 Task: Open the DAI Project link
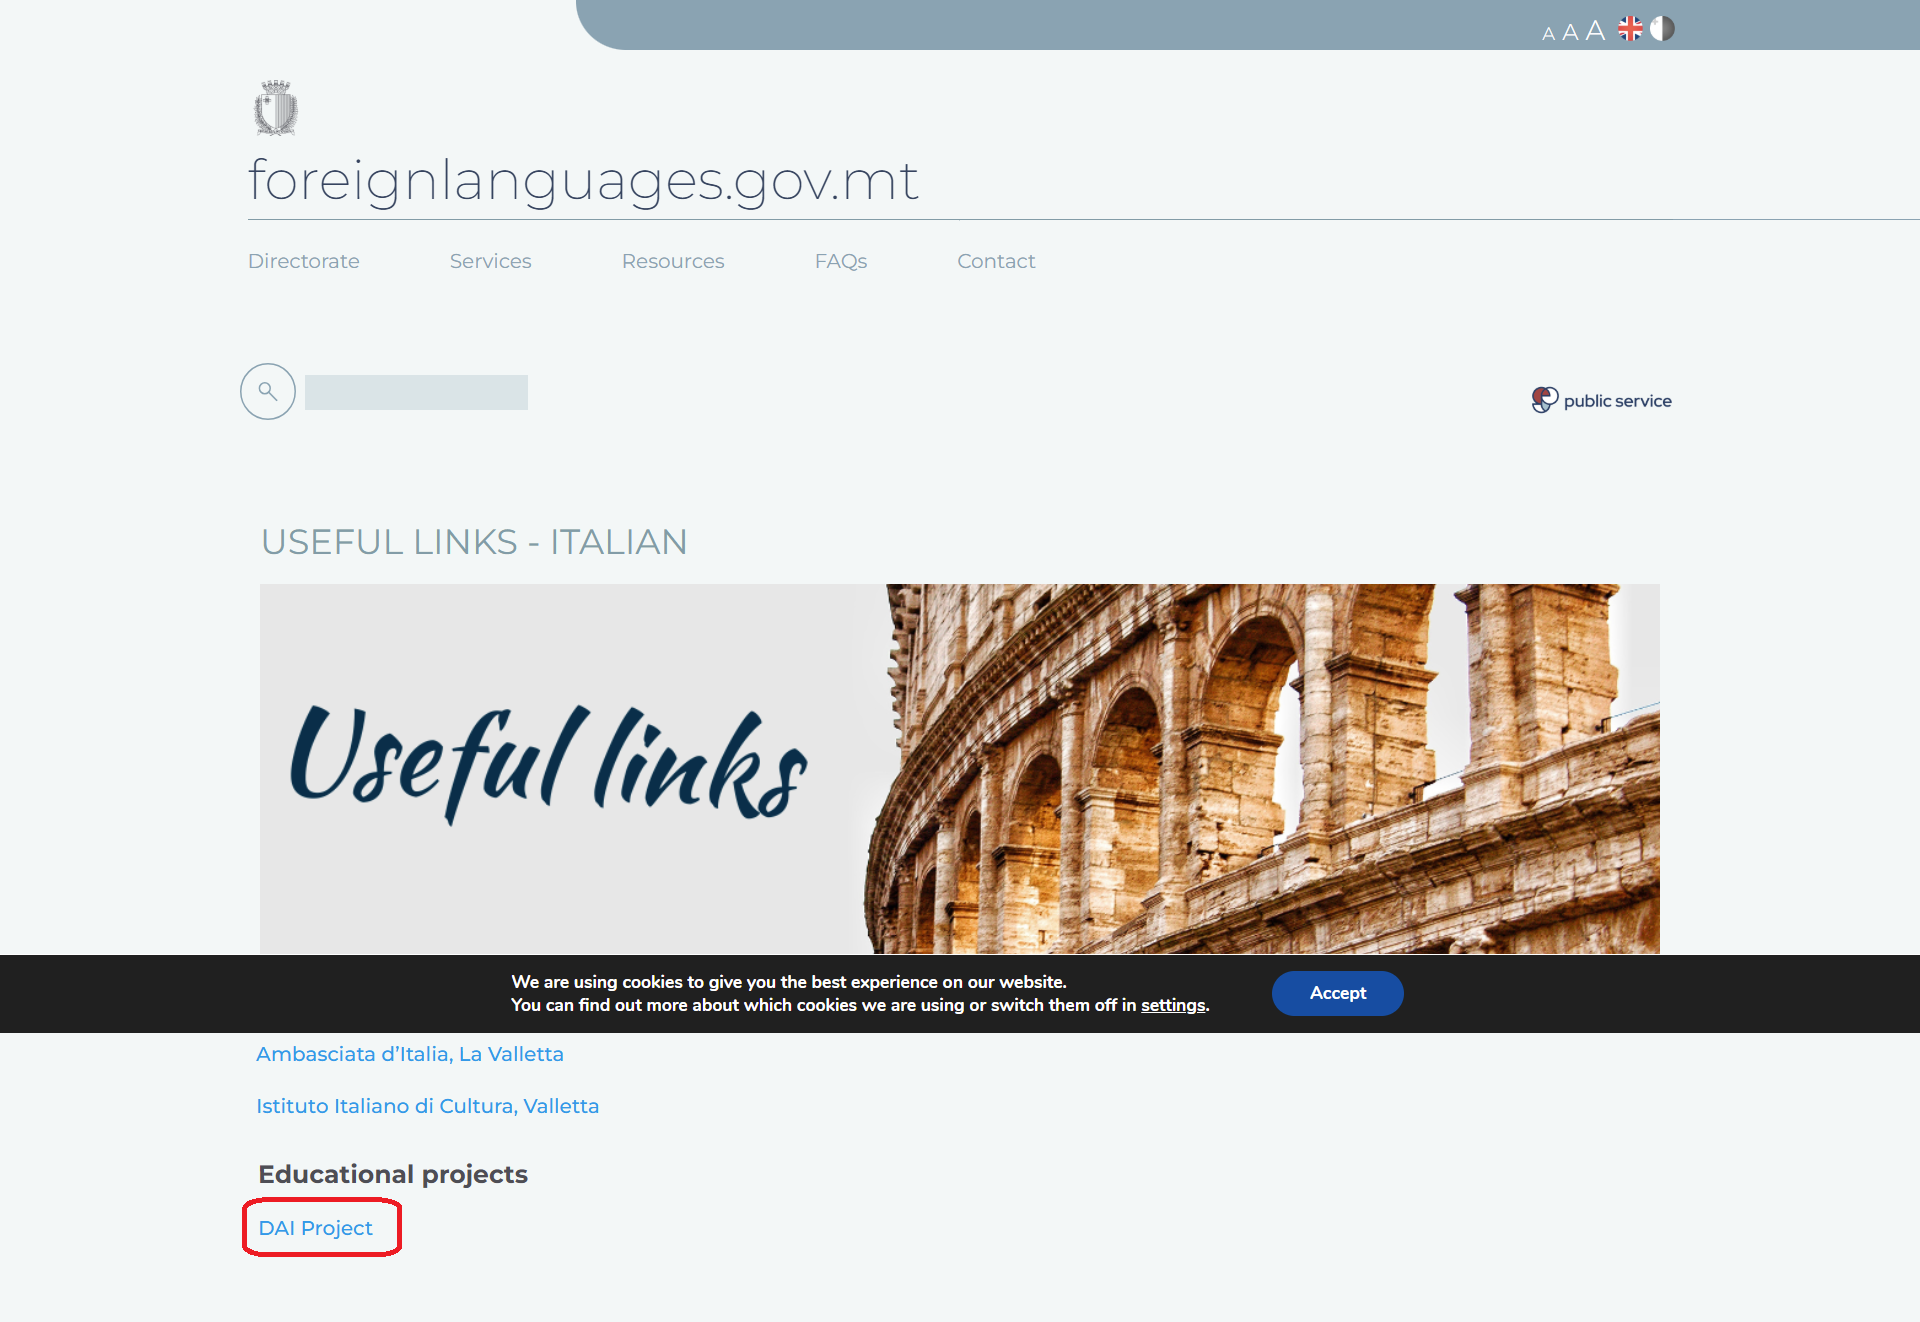[x=315, y=1228]
